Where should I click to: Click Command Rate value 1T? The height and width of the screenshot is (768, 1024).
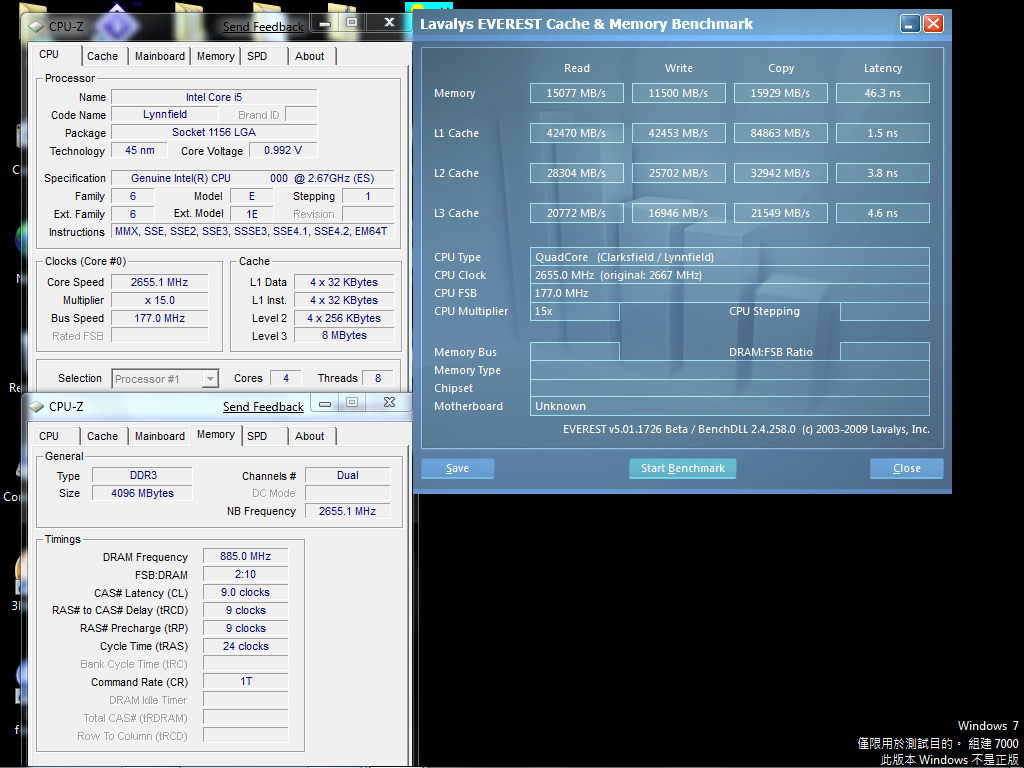pyautogui.click(x=246, y=681)
